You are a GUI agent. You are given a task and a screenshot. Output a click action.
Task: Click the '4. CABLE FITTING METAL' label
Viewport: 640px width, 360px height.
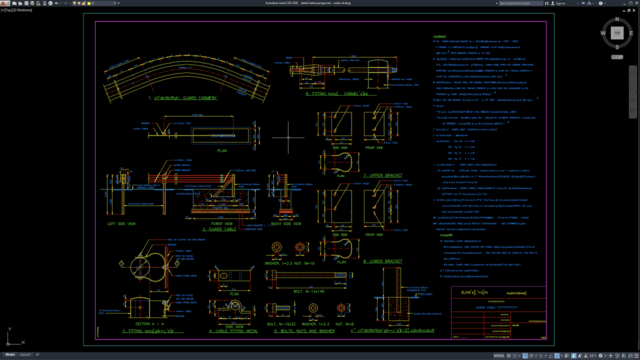(x=233, y=331)
